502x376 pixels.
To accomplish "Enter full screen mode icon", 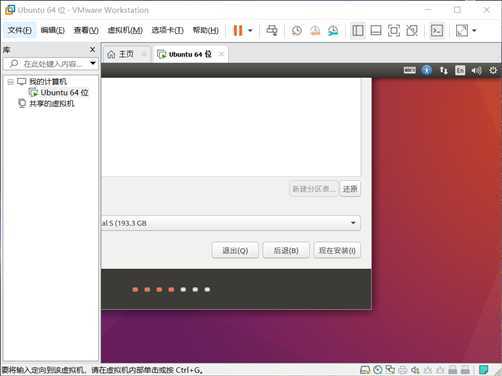I will 394,31.
